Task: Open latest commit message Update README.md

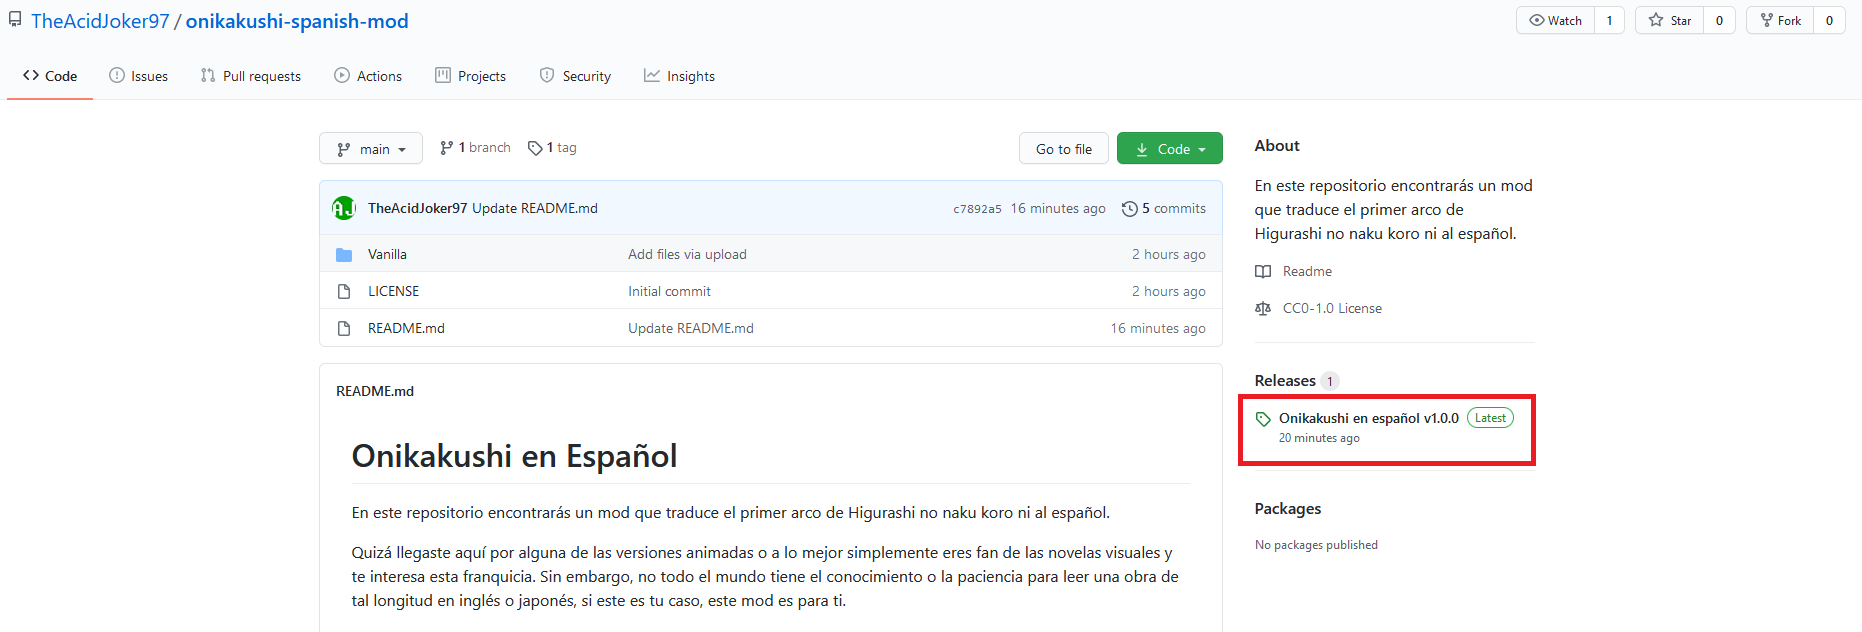Action: [x=535, y=208]
